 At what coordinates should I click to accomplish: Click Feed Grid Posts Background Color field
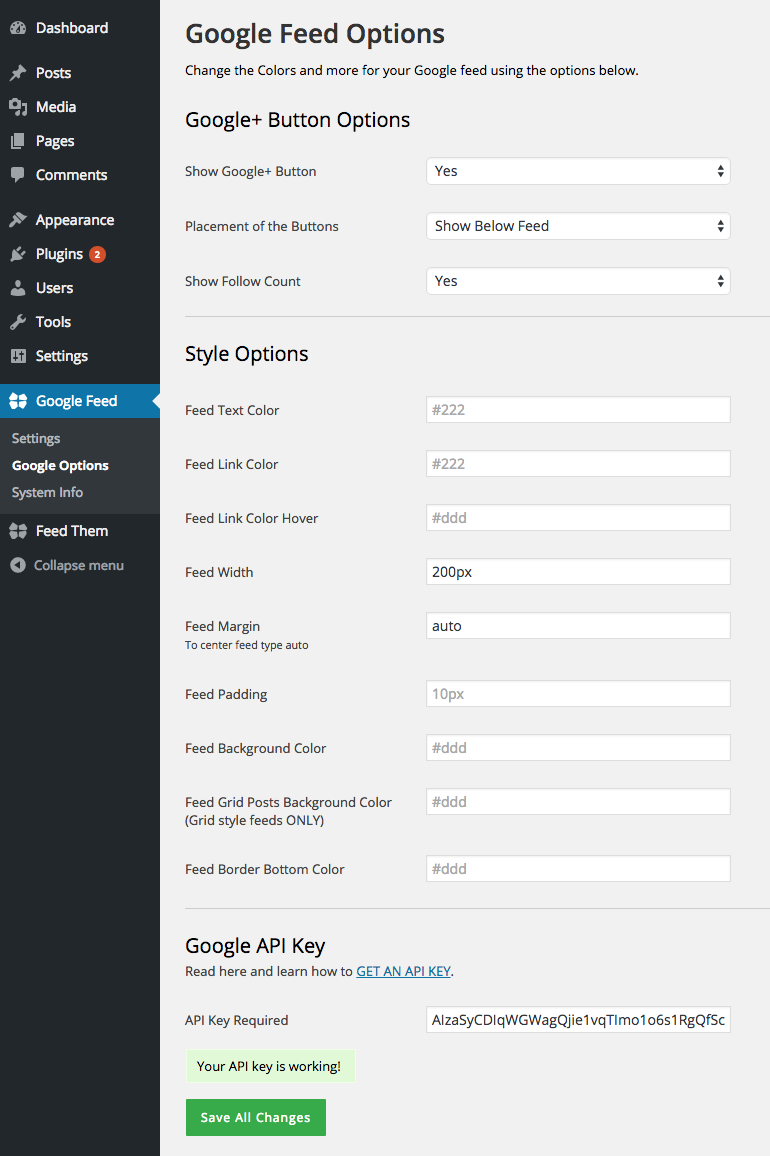click(x=578, y=801)
